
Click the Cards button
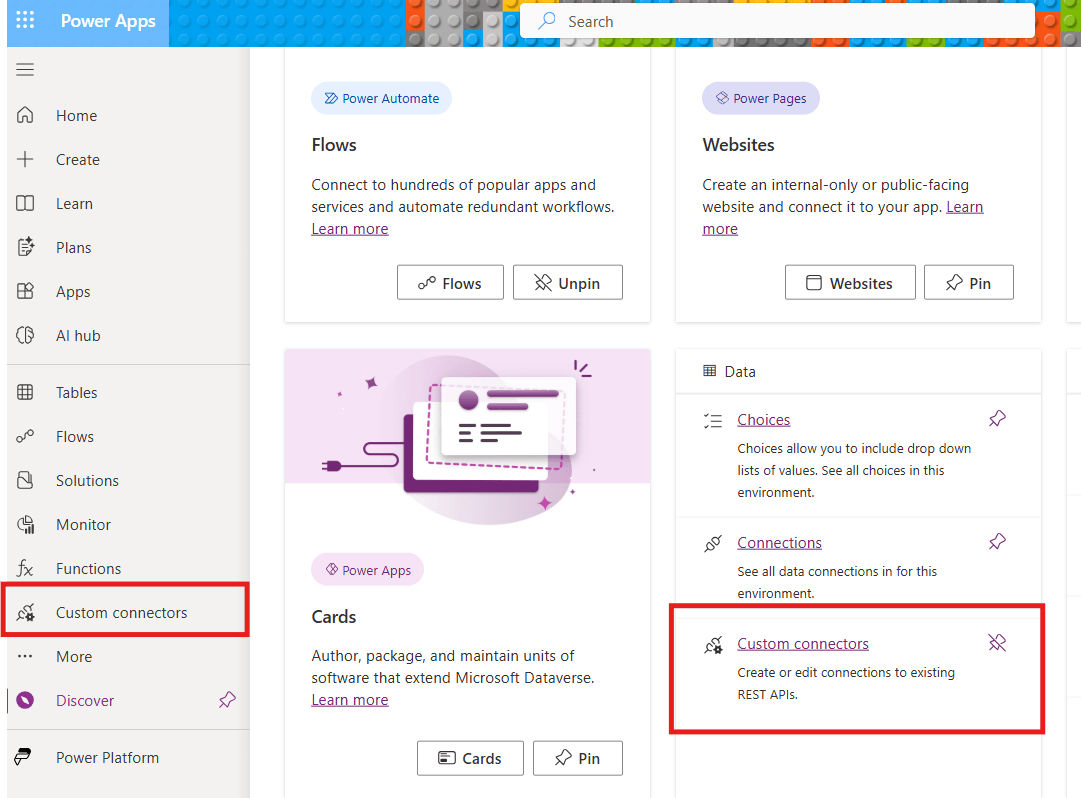coord(470,758)
